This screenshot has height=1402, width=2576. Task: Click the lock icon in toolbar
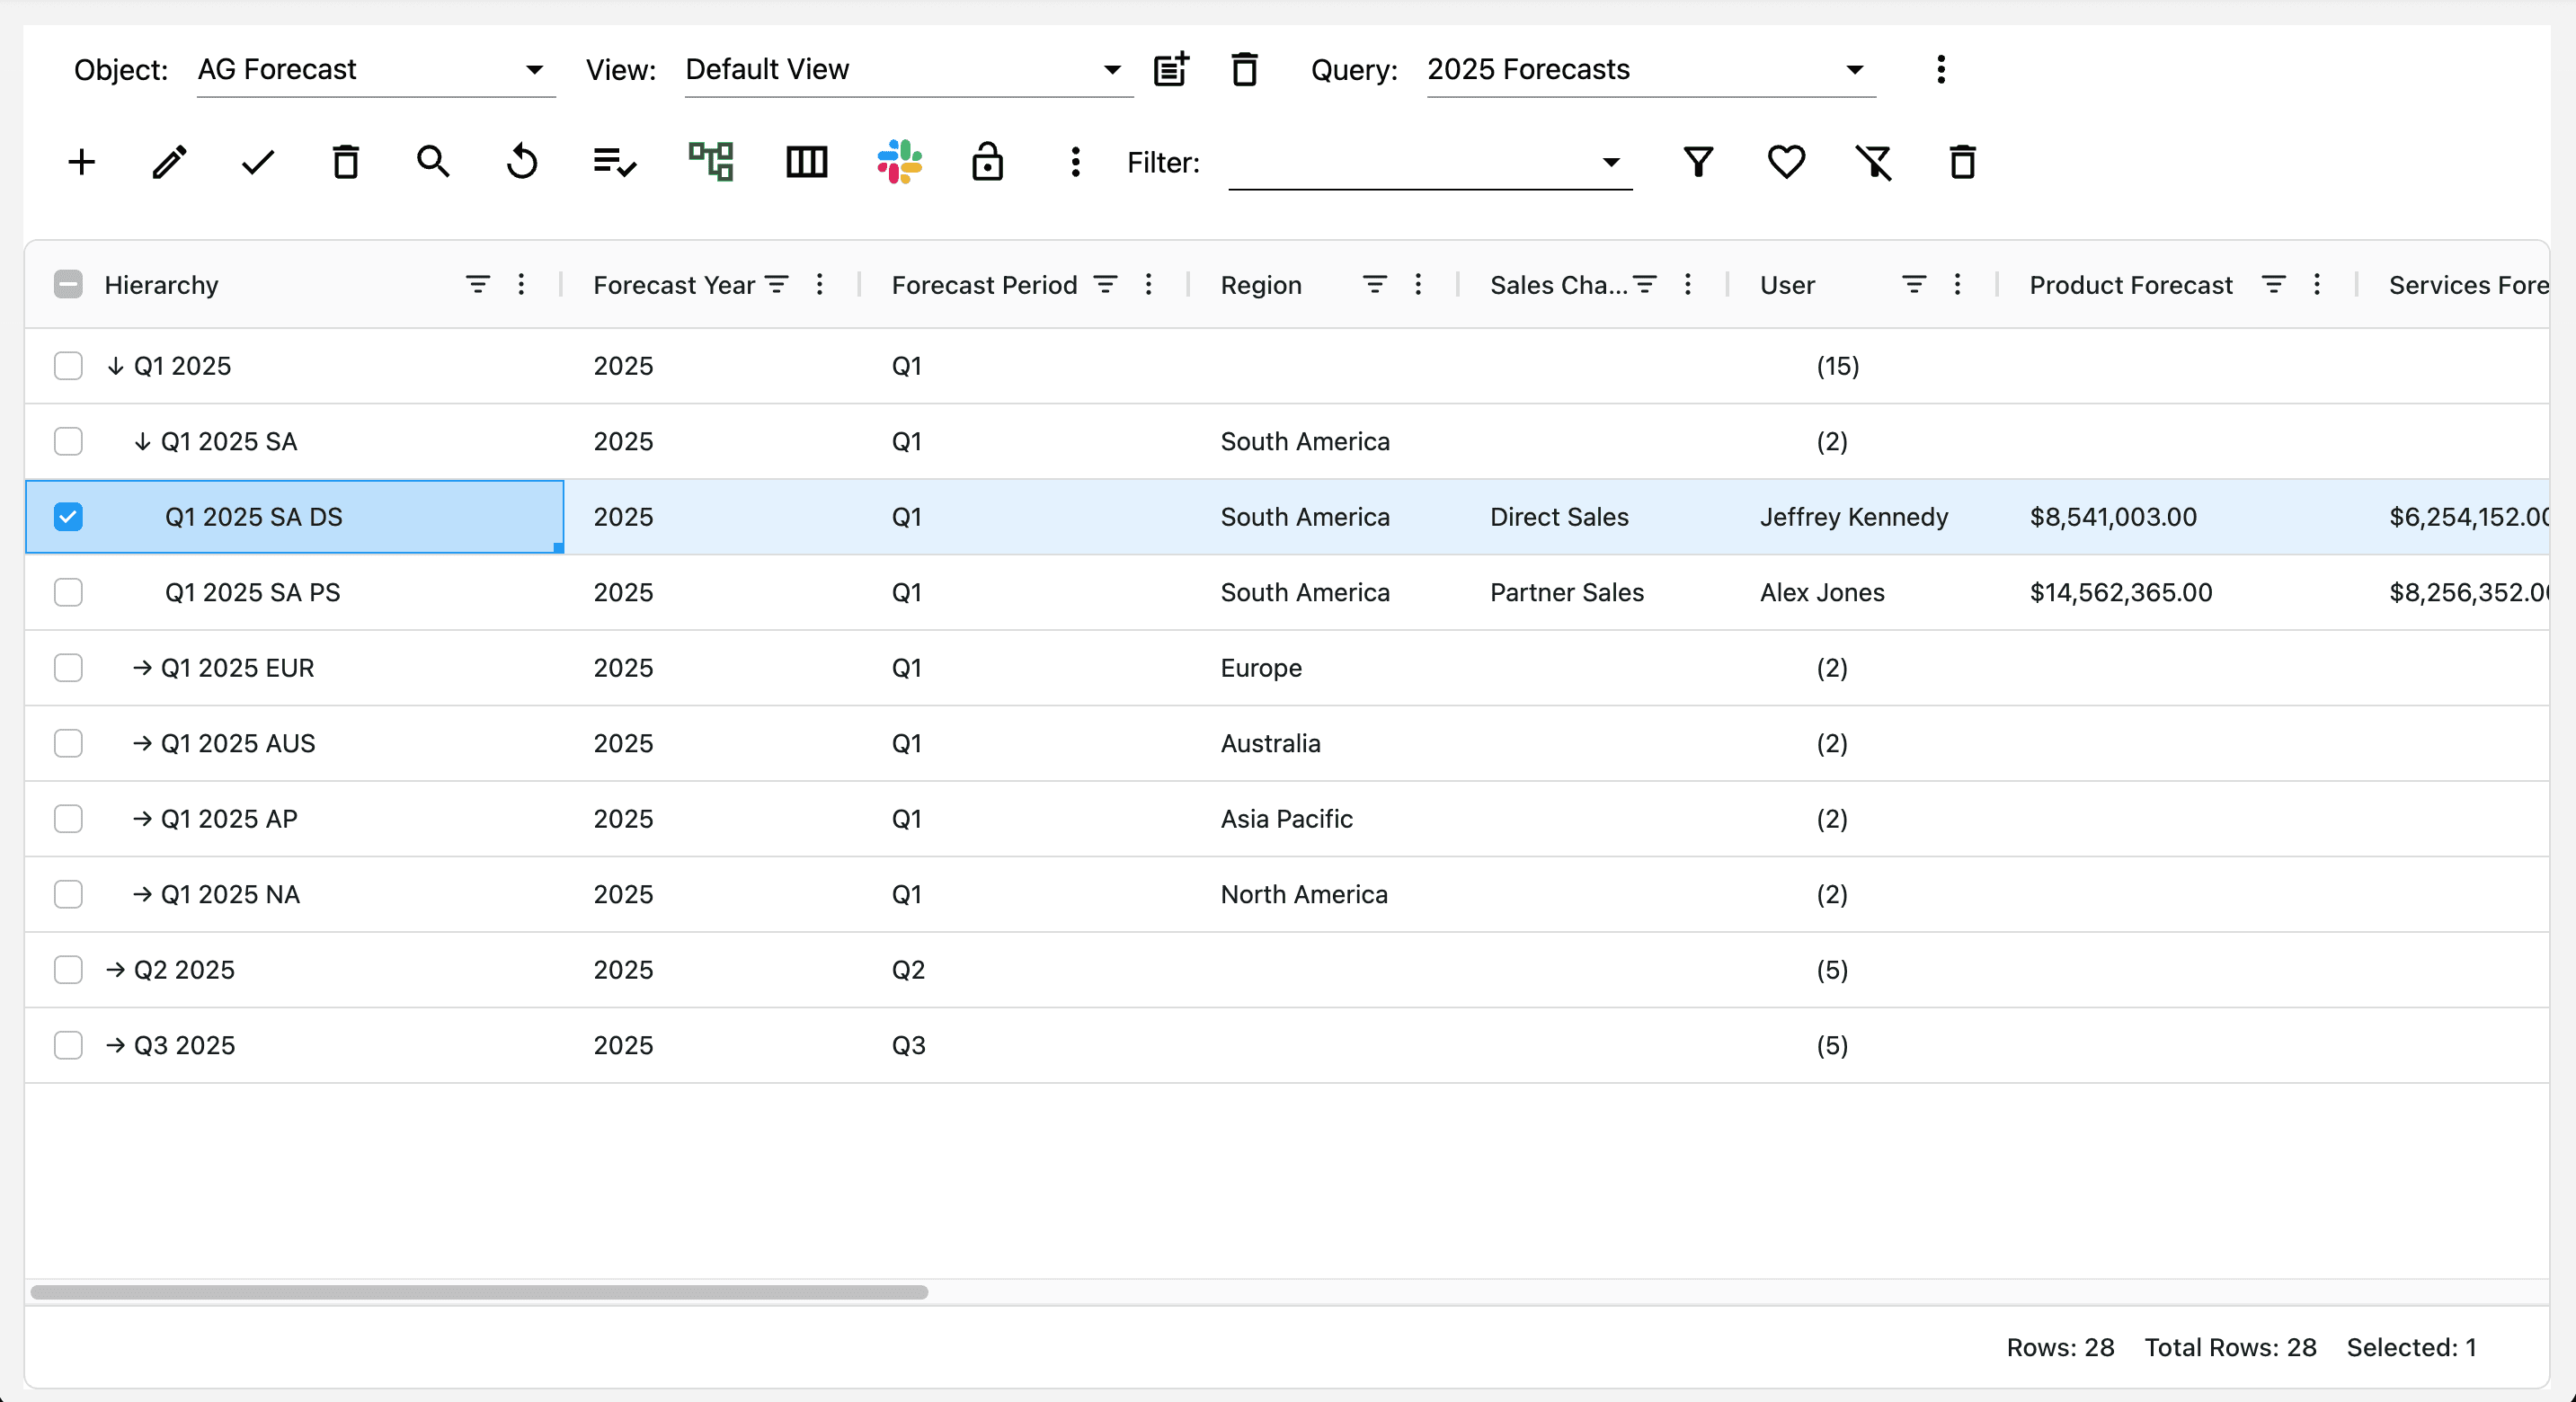pos(987,162)
